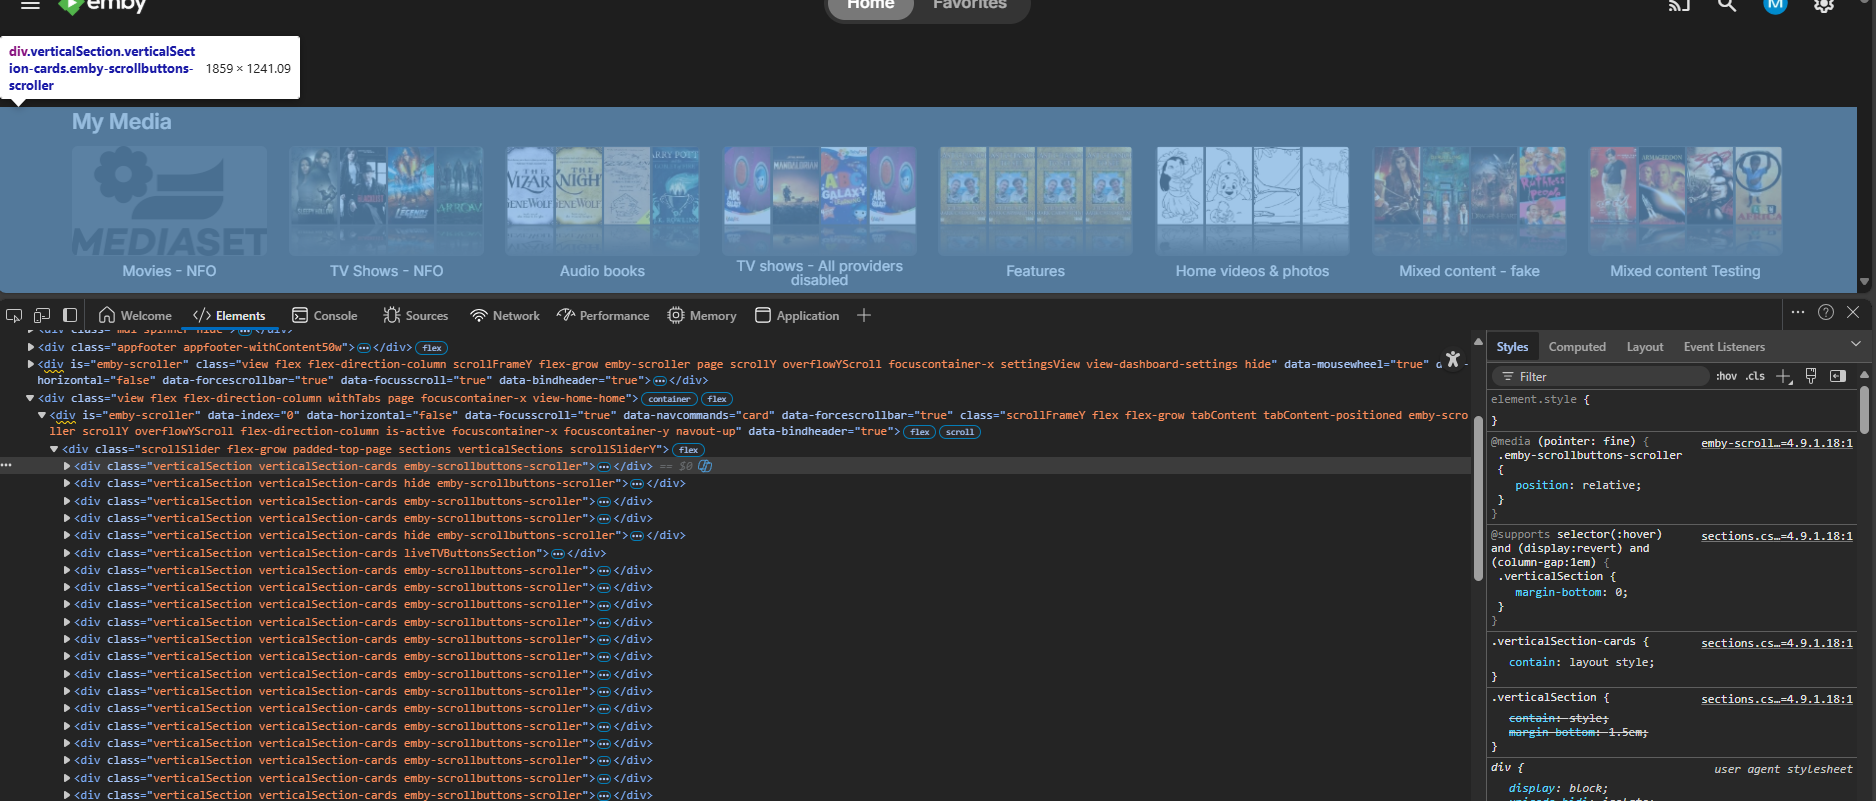Open the Emby search magnifier

[1727, 6]
